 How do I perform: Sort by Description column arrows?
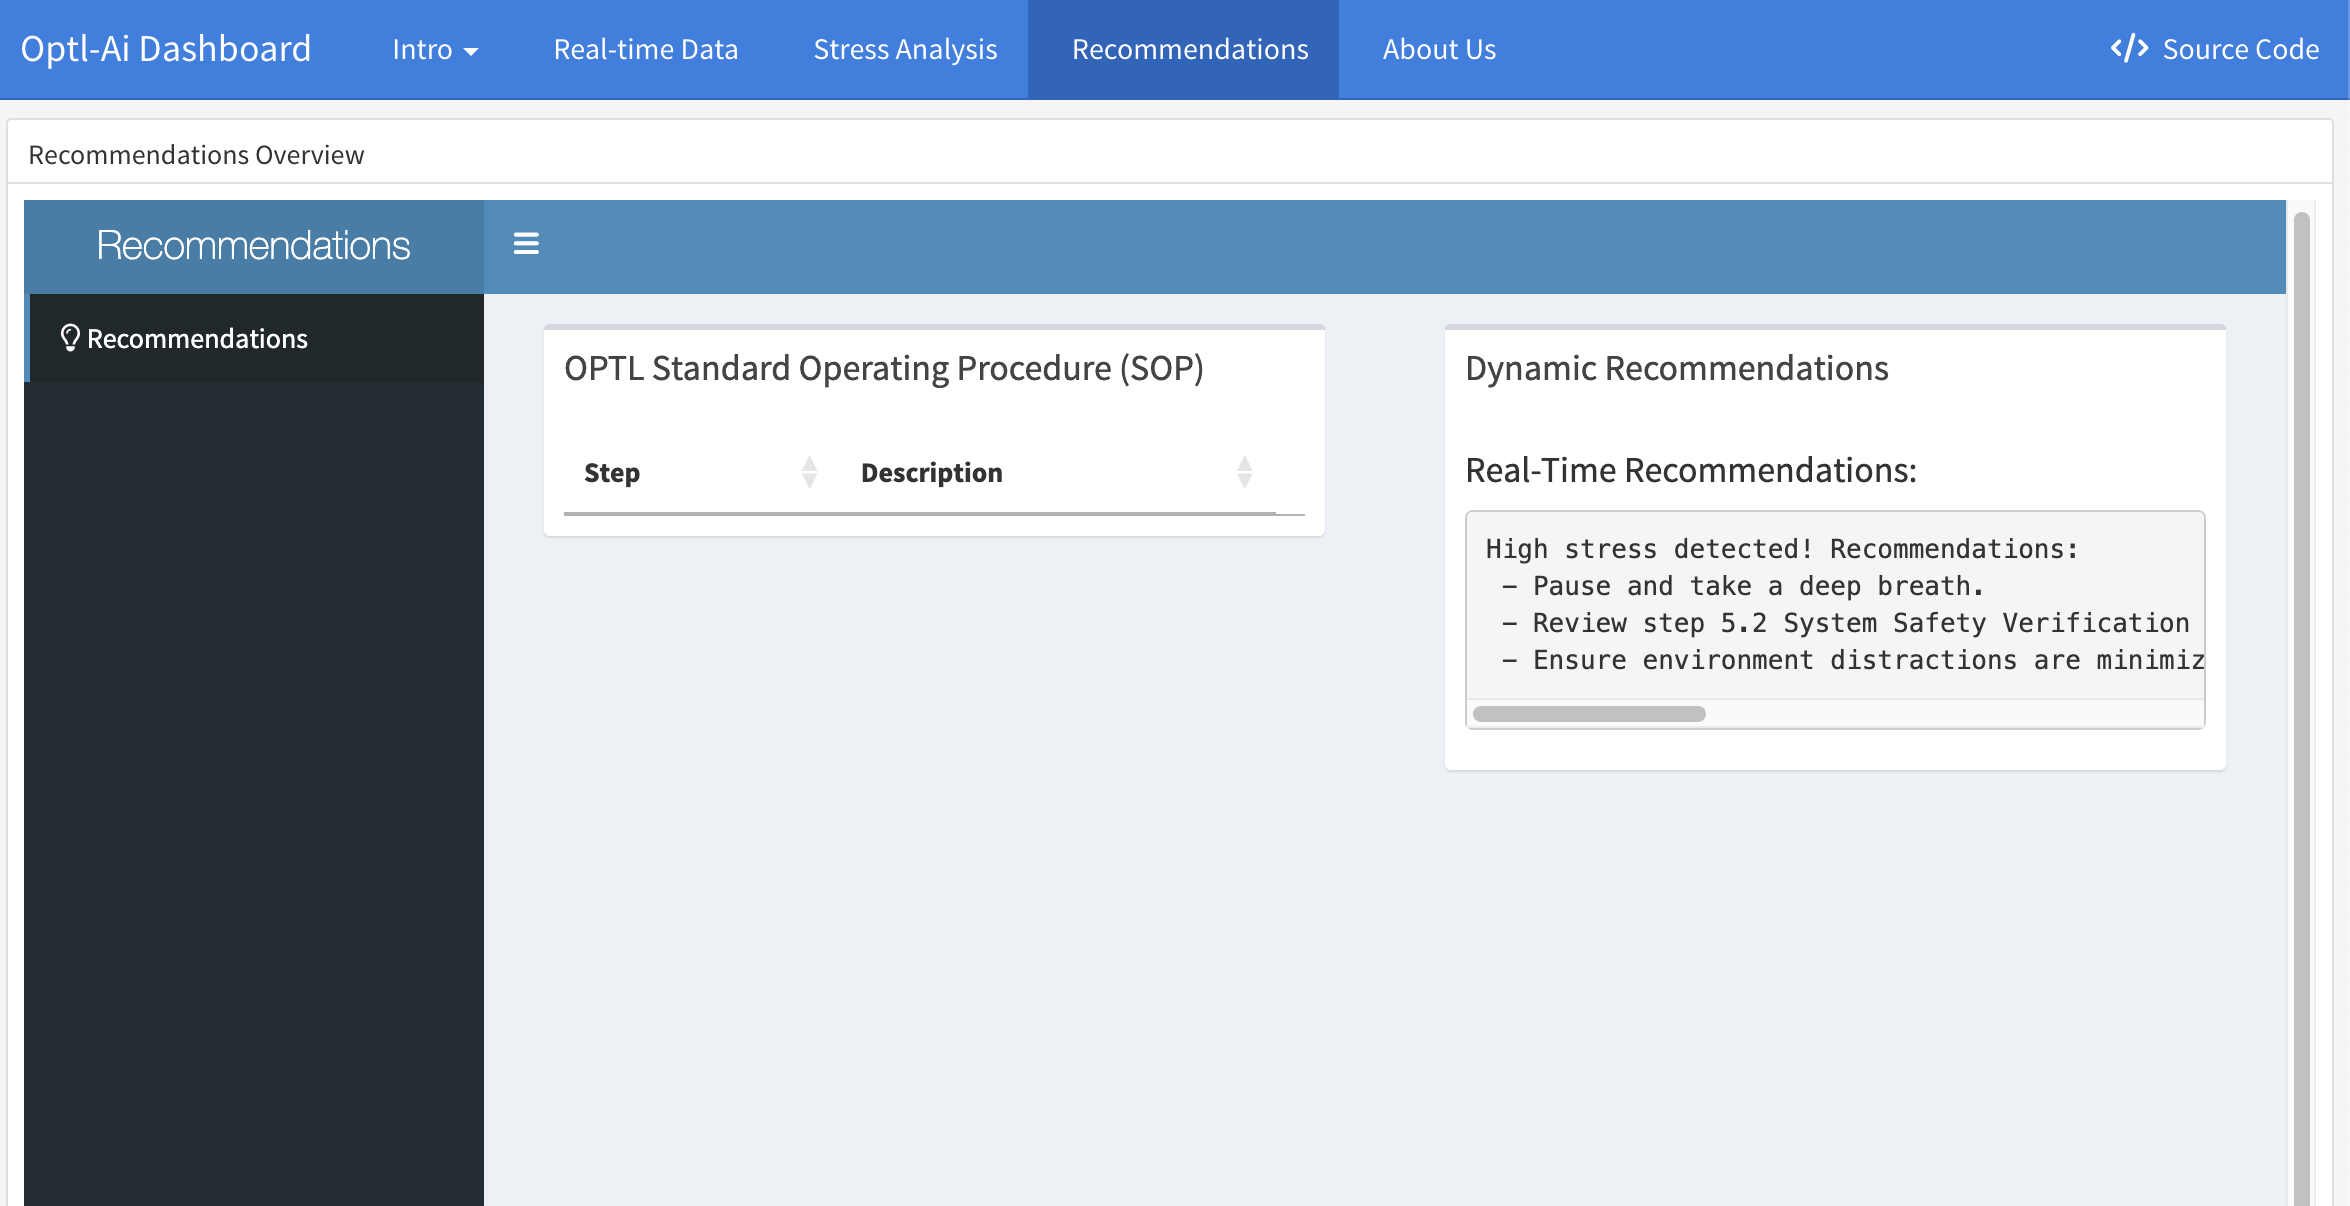(1244, 472)
